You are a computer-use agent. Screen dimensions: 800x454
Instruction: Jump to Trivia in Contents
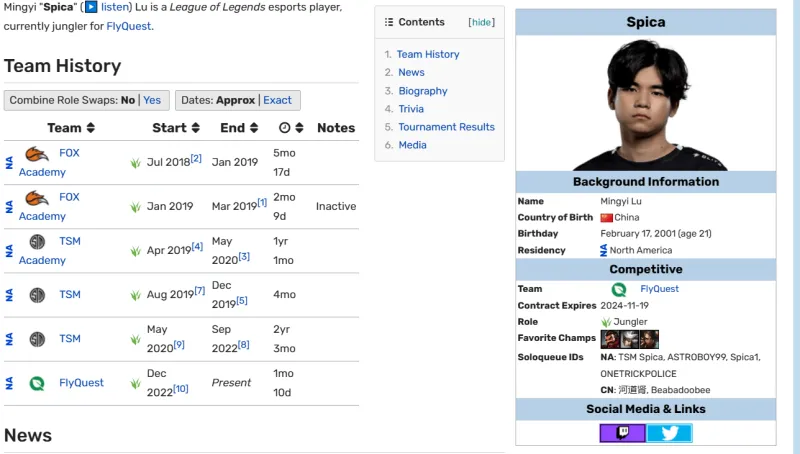pyautogui.click(x=411, y=109)
